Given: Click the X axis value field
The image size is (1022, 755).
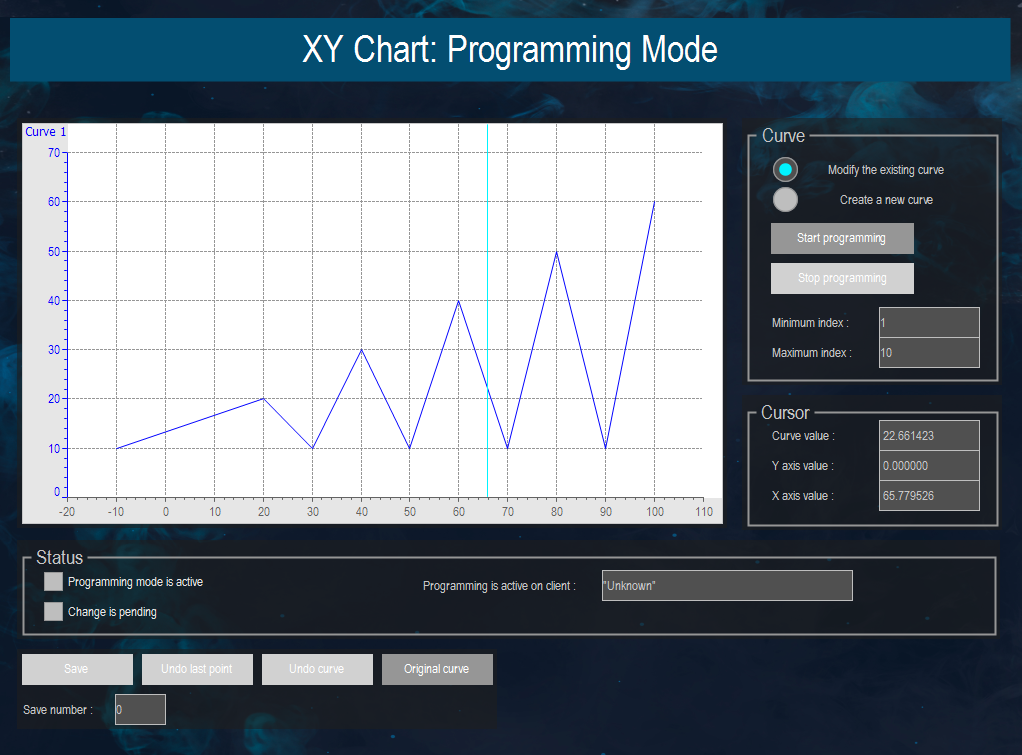Looking at the screenshot, I should pyautogui.click(x=928, y=495).
